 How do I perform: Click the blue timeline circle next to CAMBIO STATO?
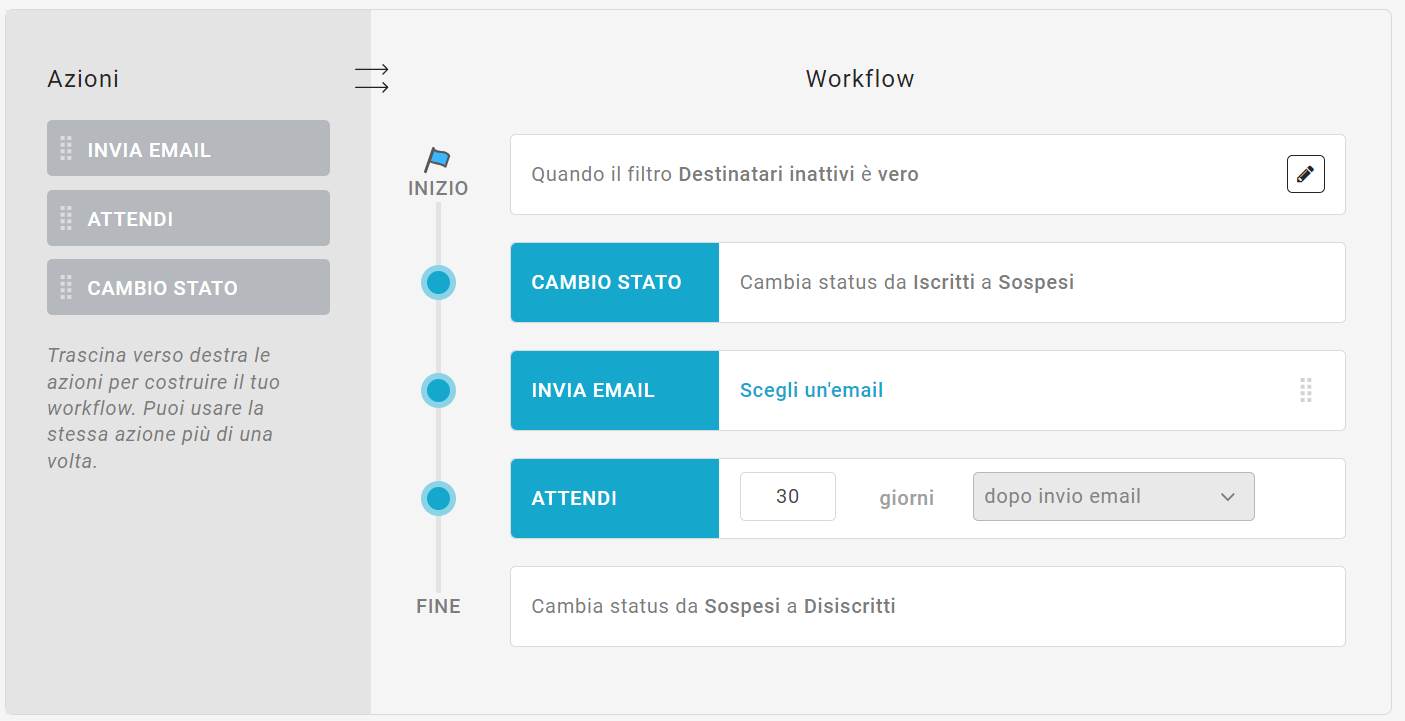[438, 282]
